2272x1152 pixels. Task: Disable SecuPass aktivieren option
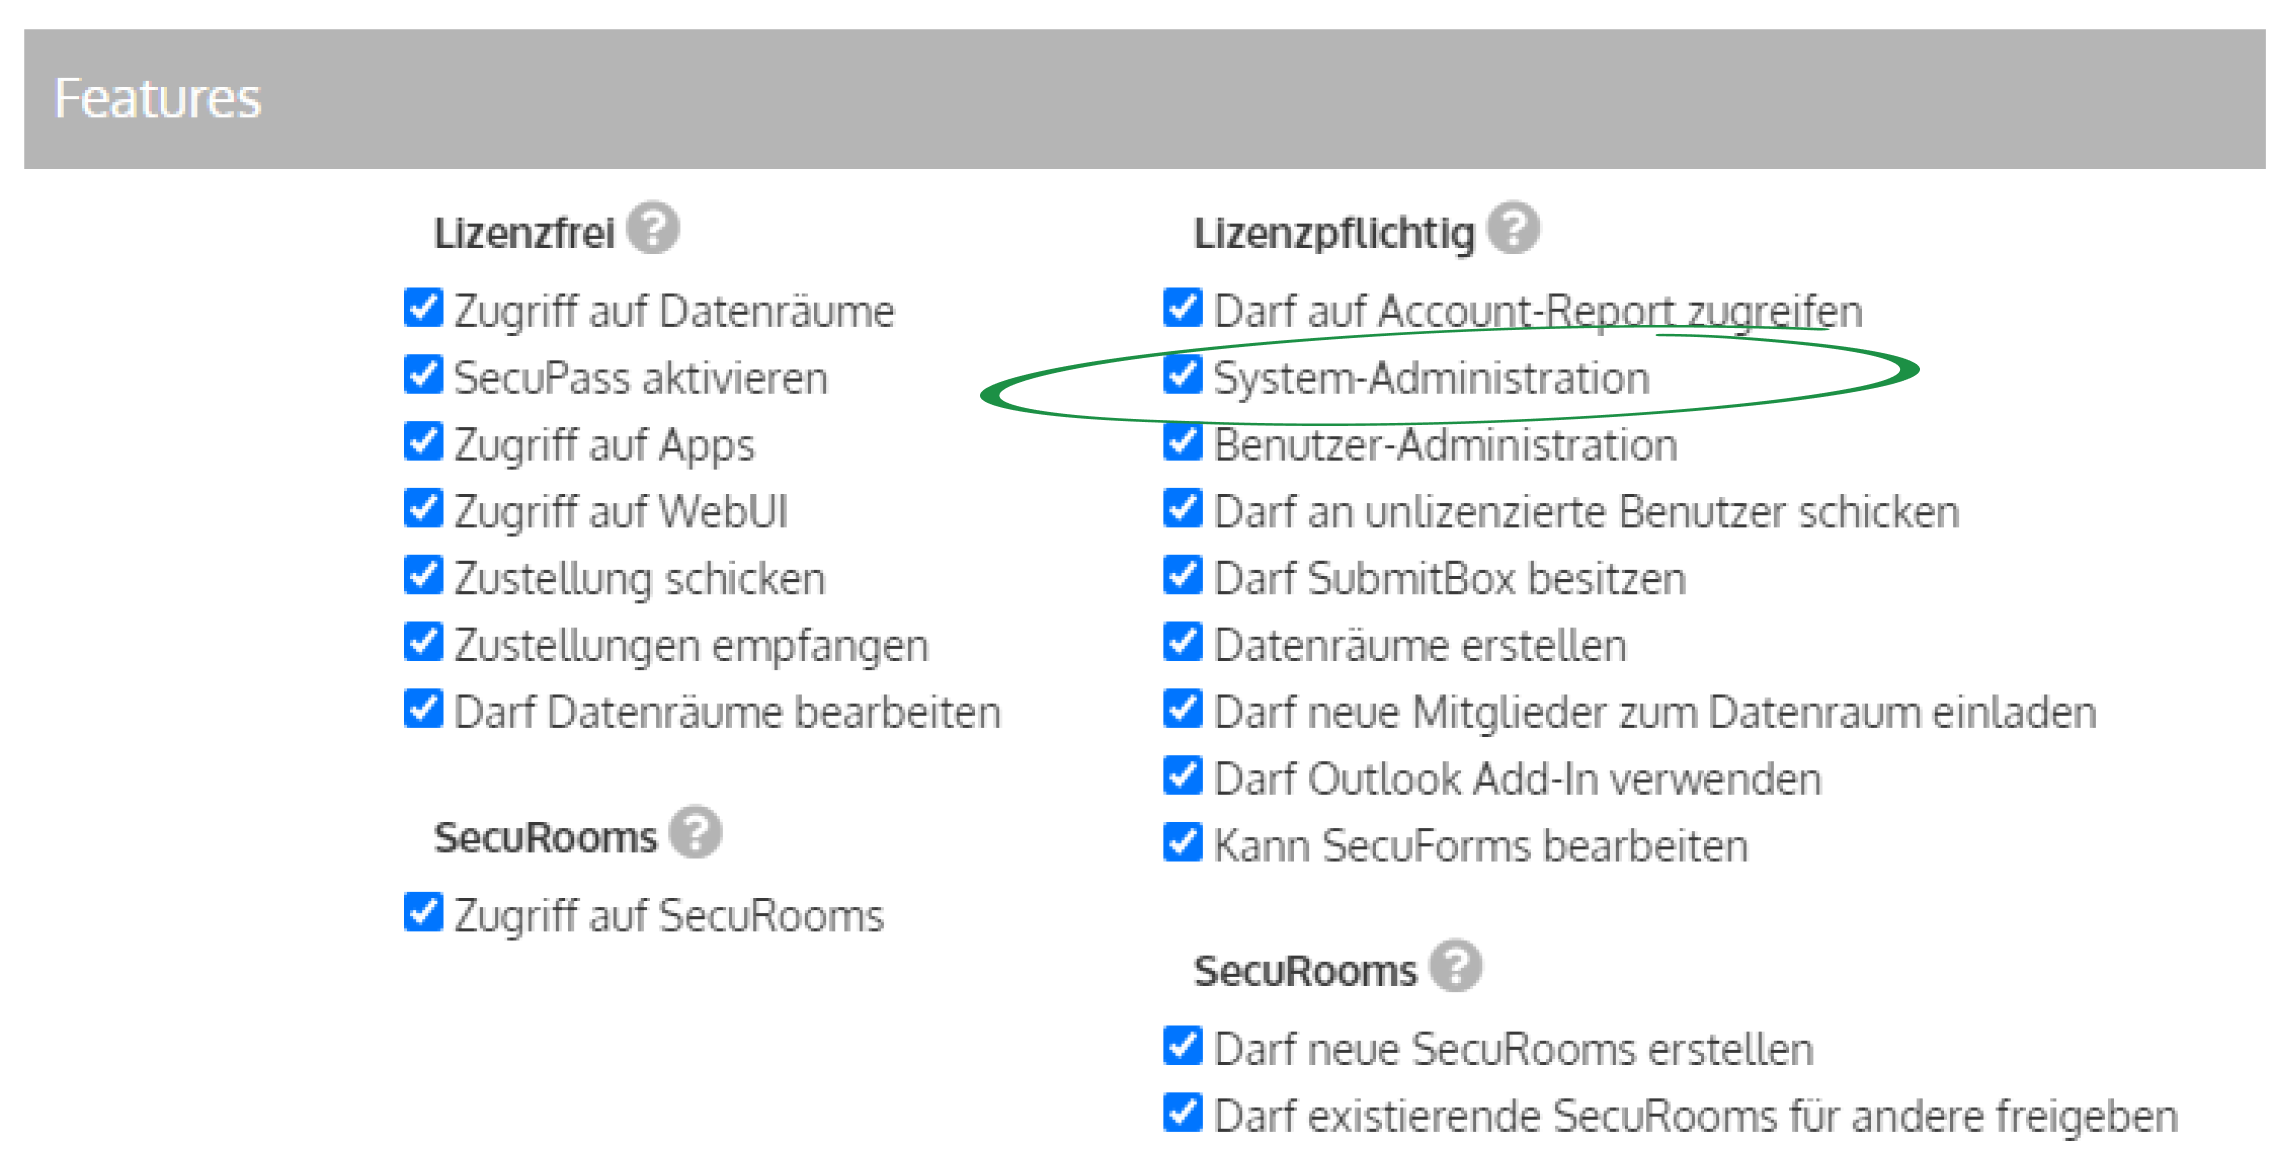pos(424,375)
